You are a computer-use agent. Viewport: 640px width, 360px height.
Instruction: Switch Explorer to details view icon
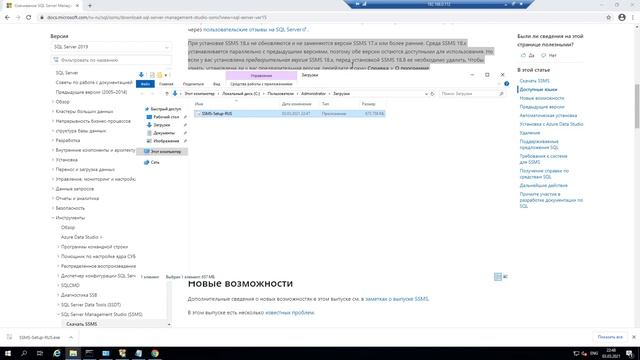pos(498,277)
